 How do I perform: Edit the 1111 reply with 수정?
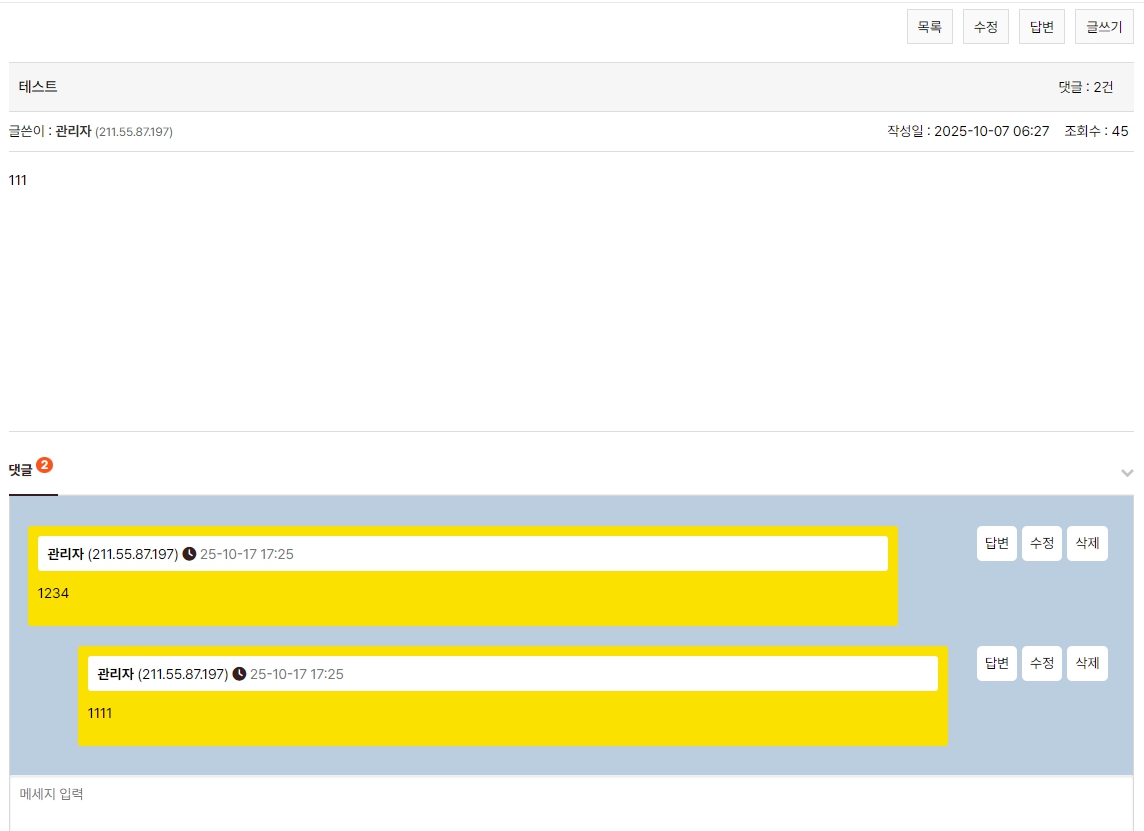pos(1041,663)
